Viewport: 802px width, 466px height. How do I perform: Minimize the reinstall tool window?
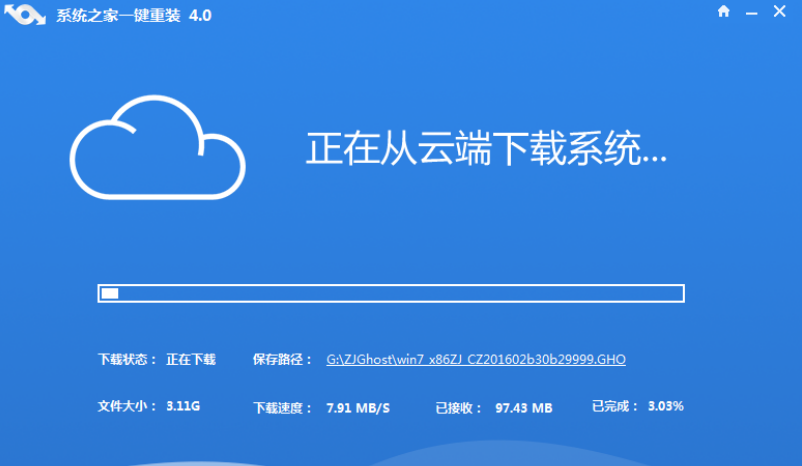[751, 13]
